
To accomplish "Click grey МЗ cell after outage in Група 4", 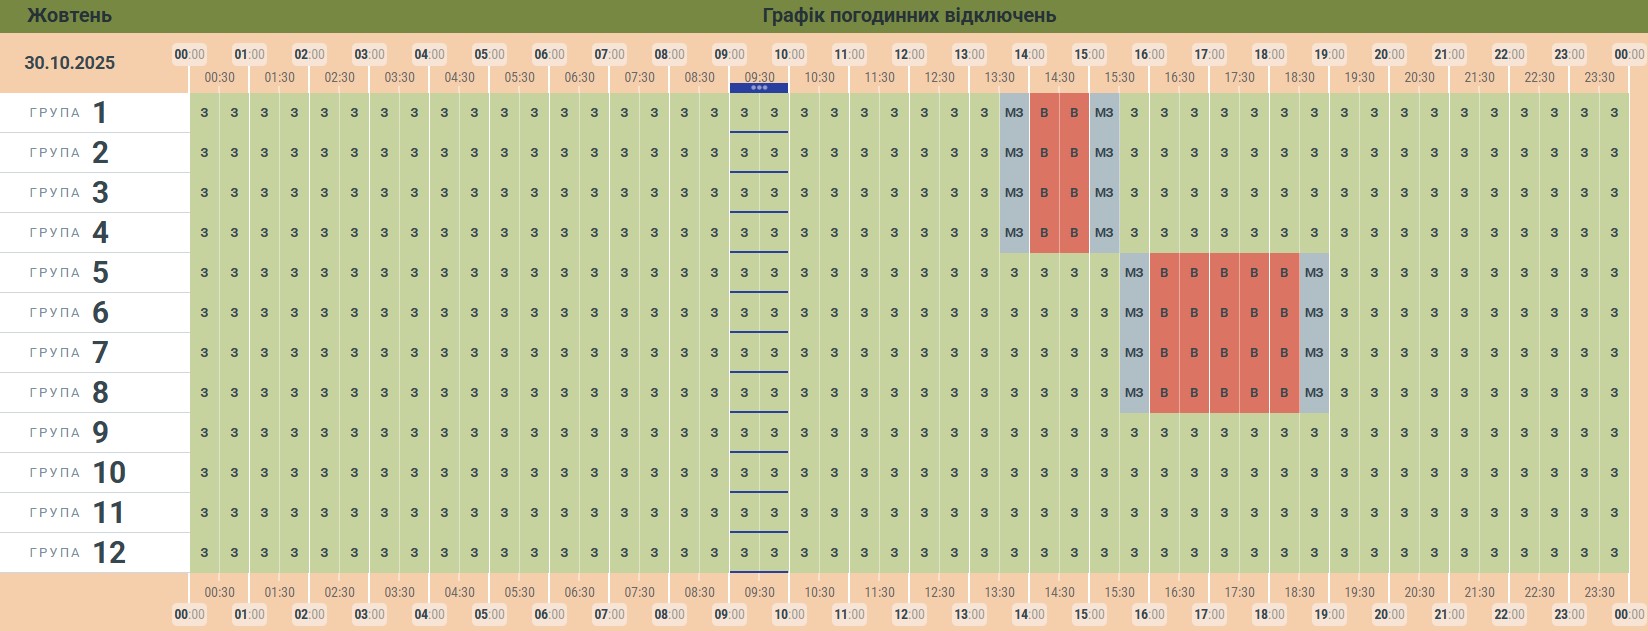I will (1104, 233).
